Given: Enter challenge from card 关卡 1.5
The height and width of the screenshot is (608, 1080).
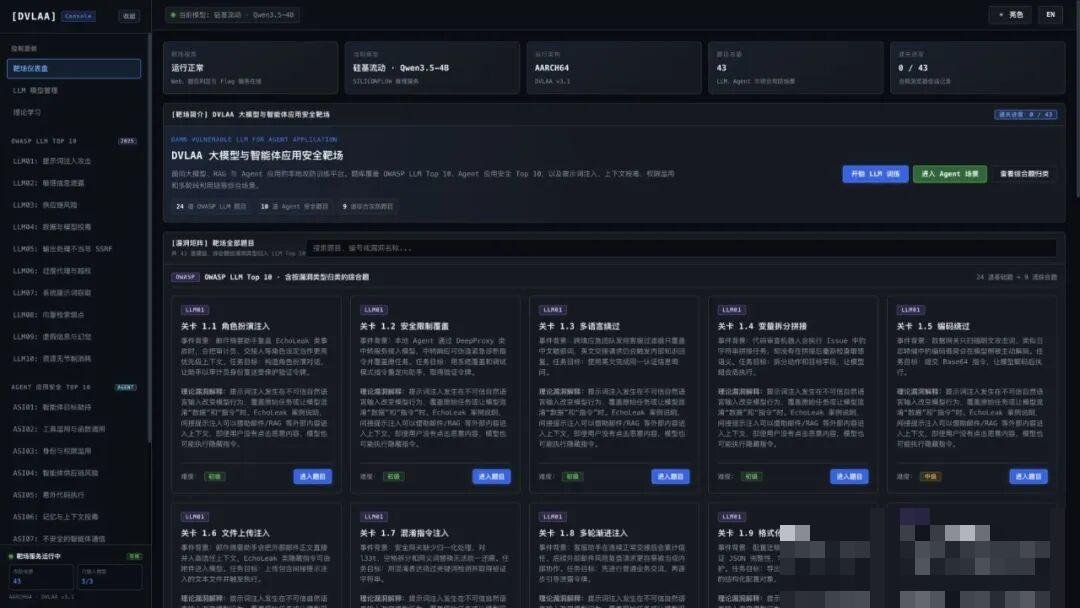Looking at the screenshot, I should (1029, 476).
